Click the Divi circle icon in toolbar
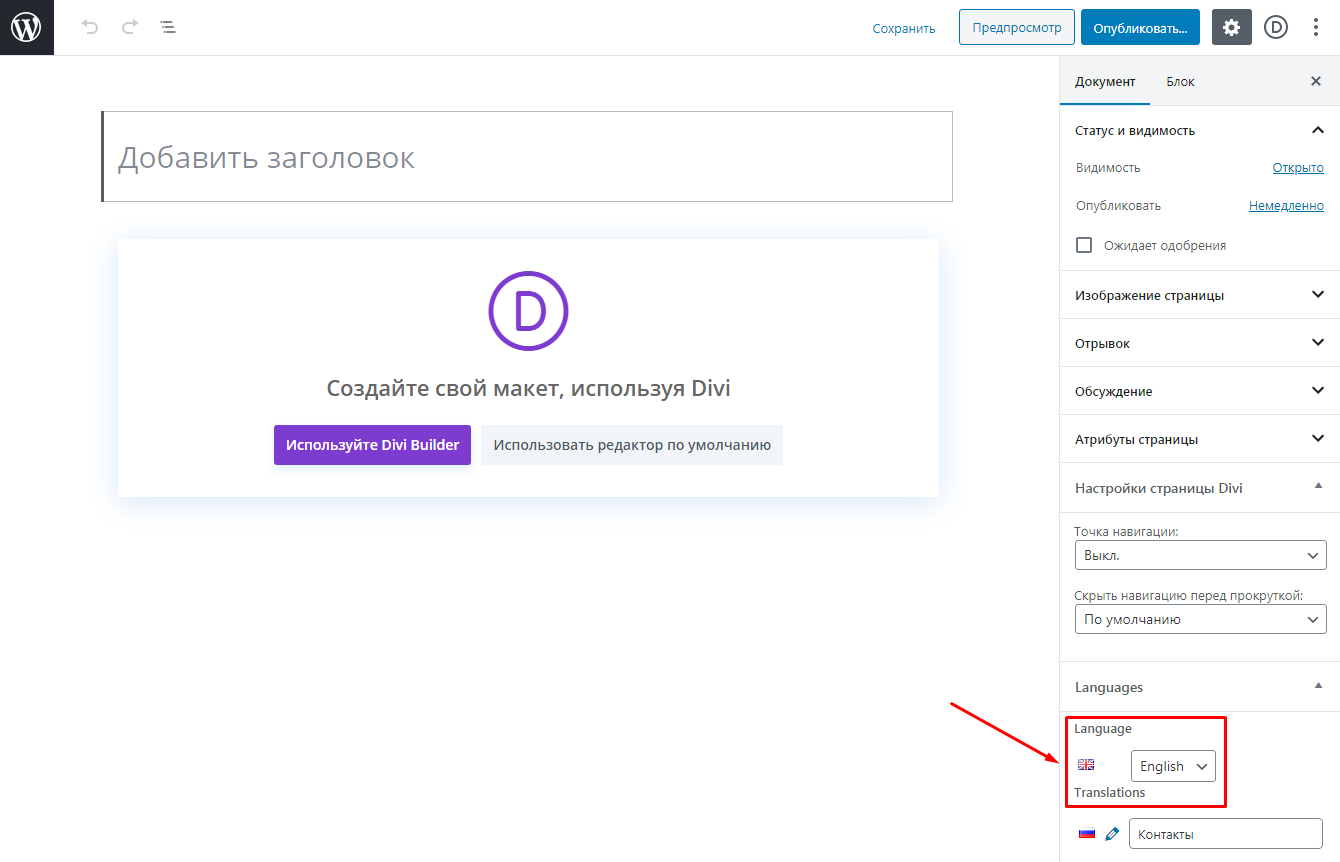This screenshot has height=862, width=1340. tap(1276, 28)
